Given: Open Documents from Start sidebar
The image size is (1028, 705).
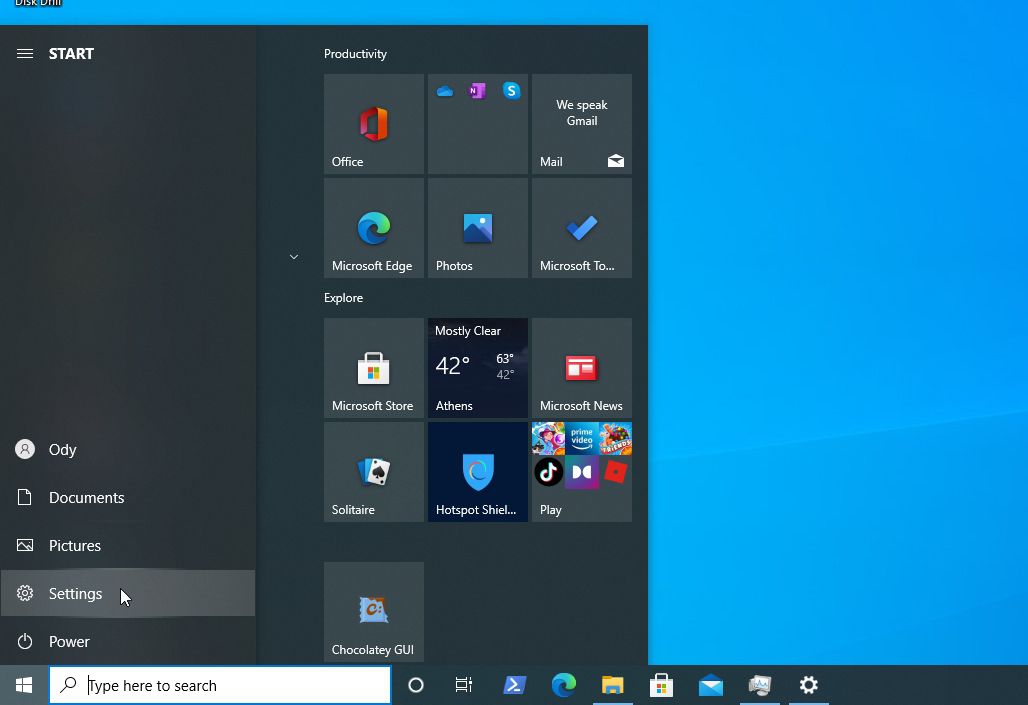Looking at the screenshot, I should 128,498.
